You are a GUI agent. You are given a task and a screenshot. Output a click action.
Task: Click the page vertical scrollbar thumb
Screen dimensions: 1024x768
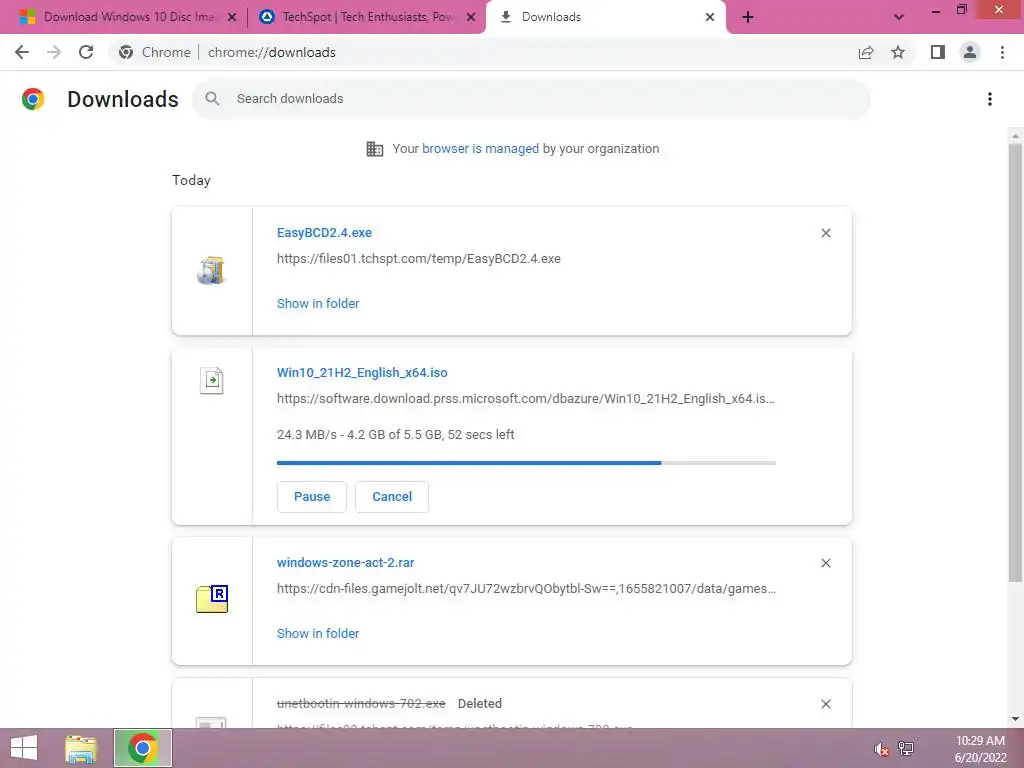(1015, 362)
